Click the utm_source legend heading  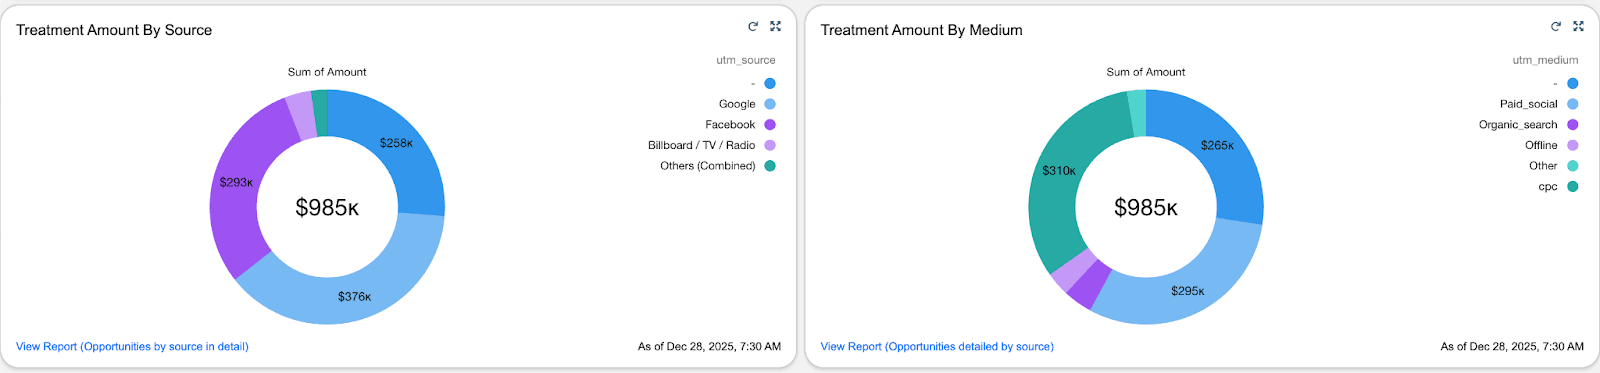746,60
